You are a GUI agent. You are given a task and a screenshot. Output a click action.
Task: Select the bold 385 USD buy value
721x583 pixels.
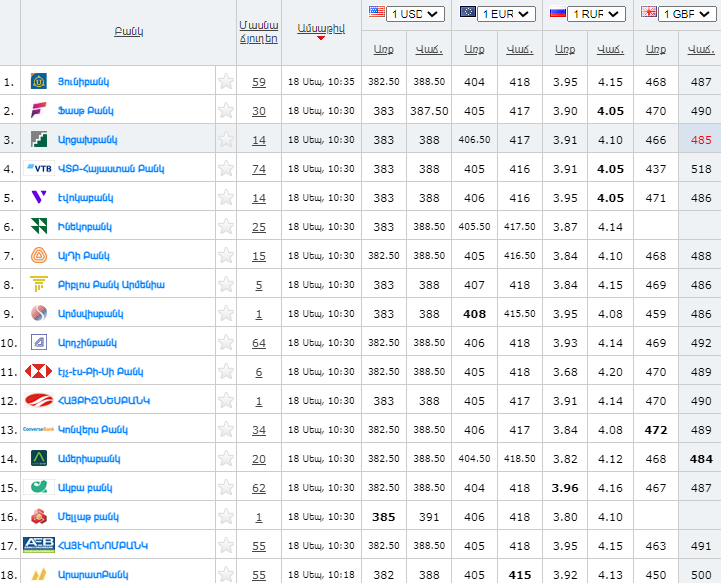coord(383,517)
